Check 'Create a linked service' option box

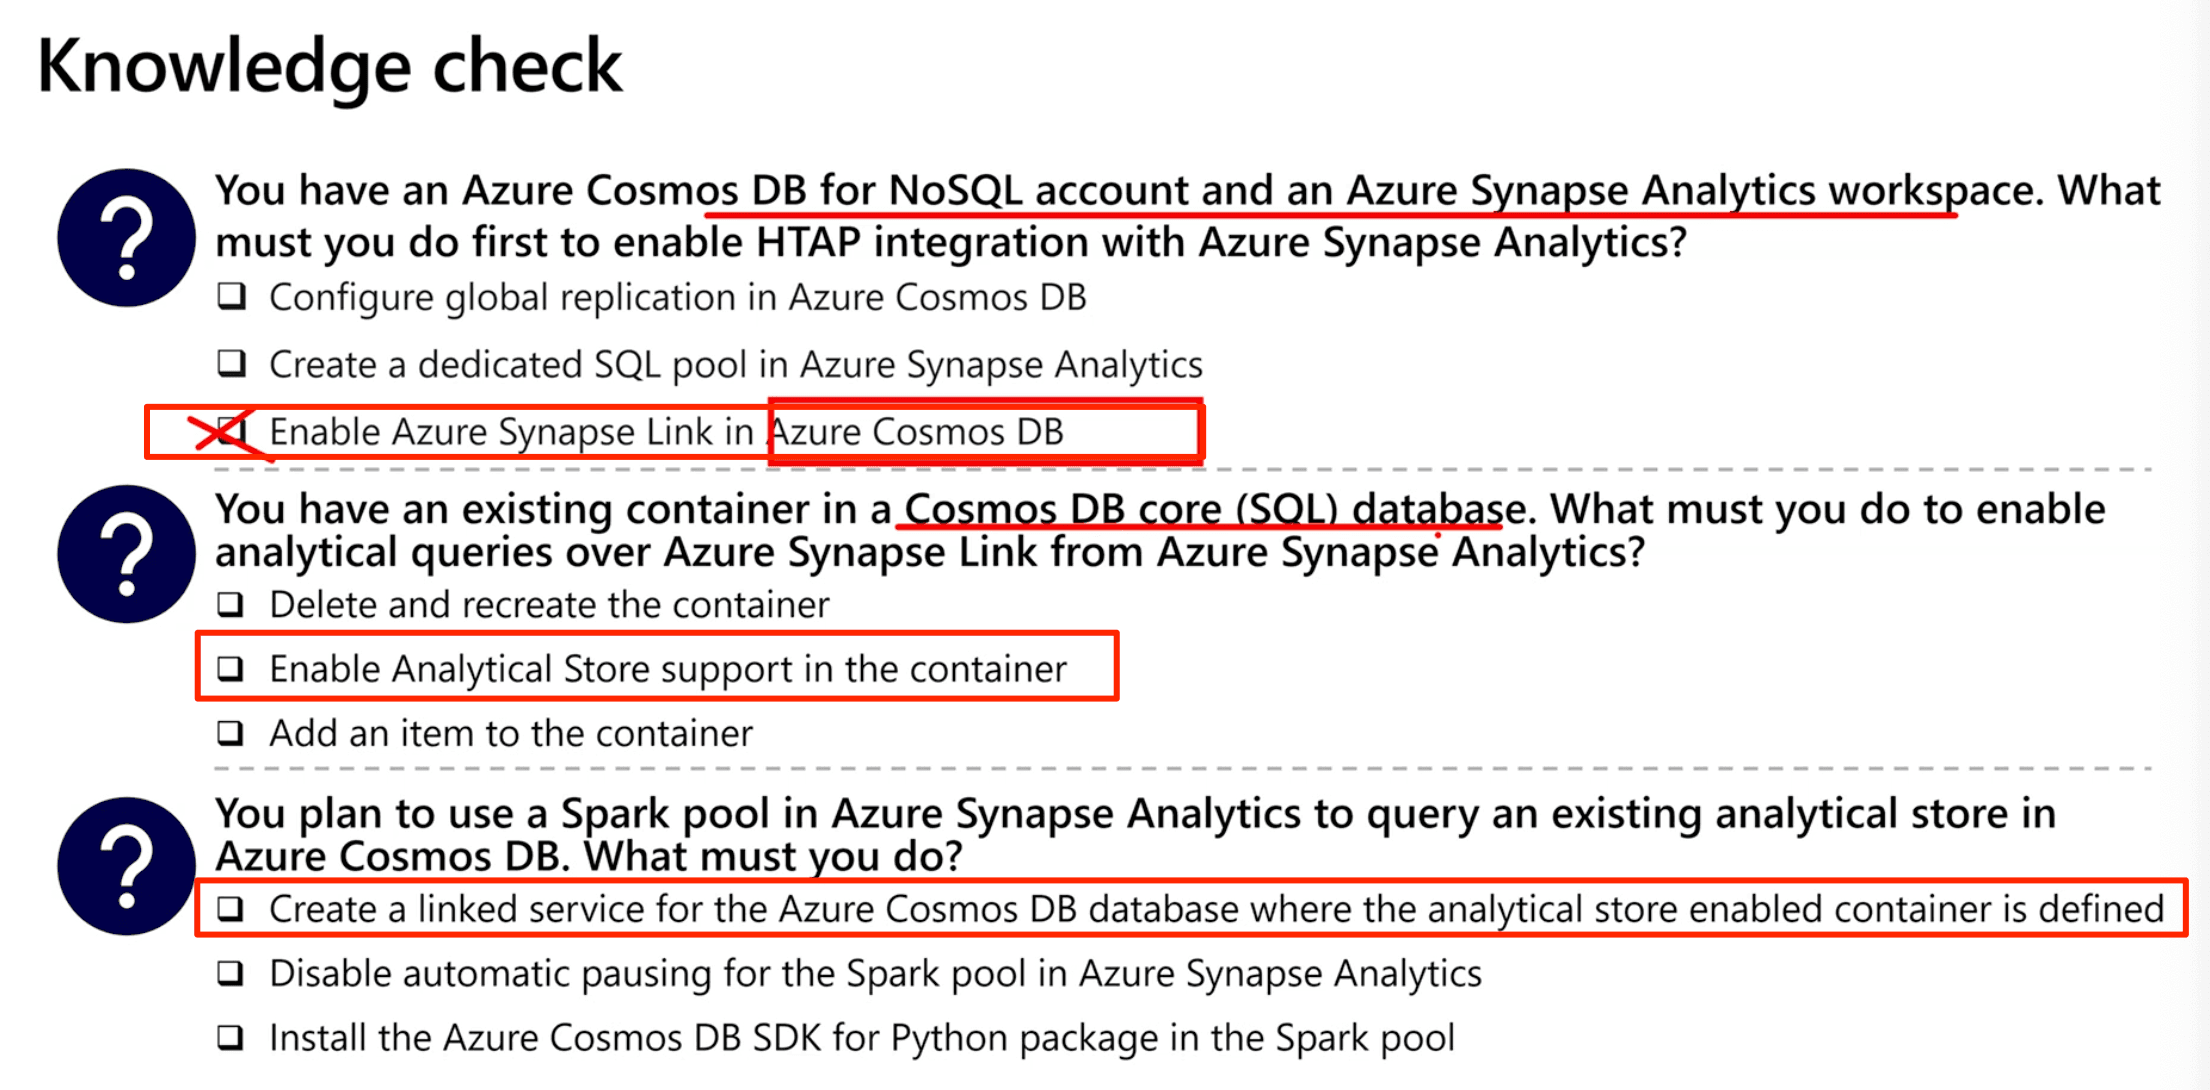click(x=231, y=908)
